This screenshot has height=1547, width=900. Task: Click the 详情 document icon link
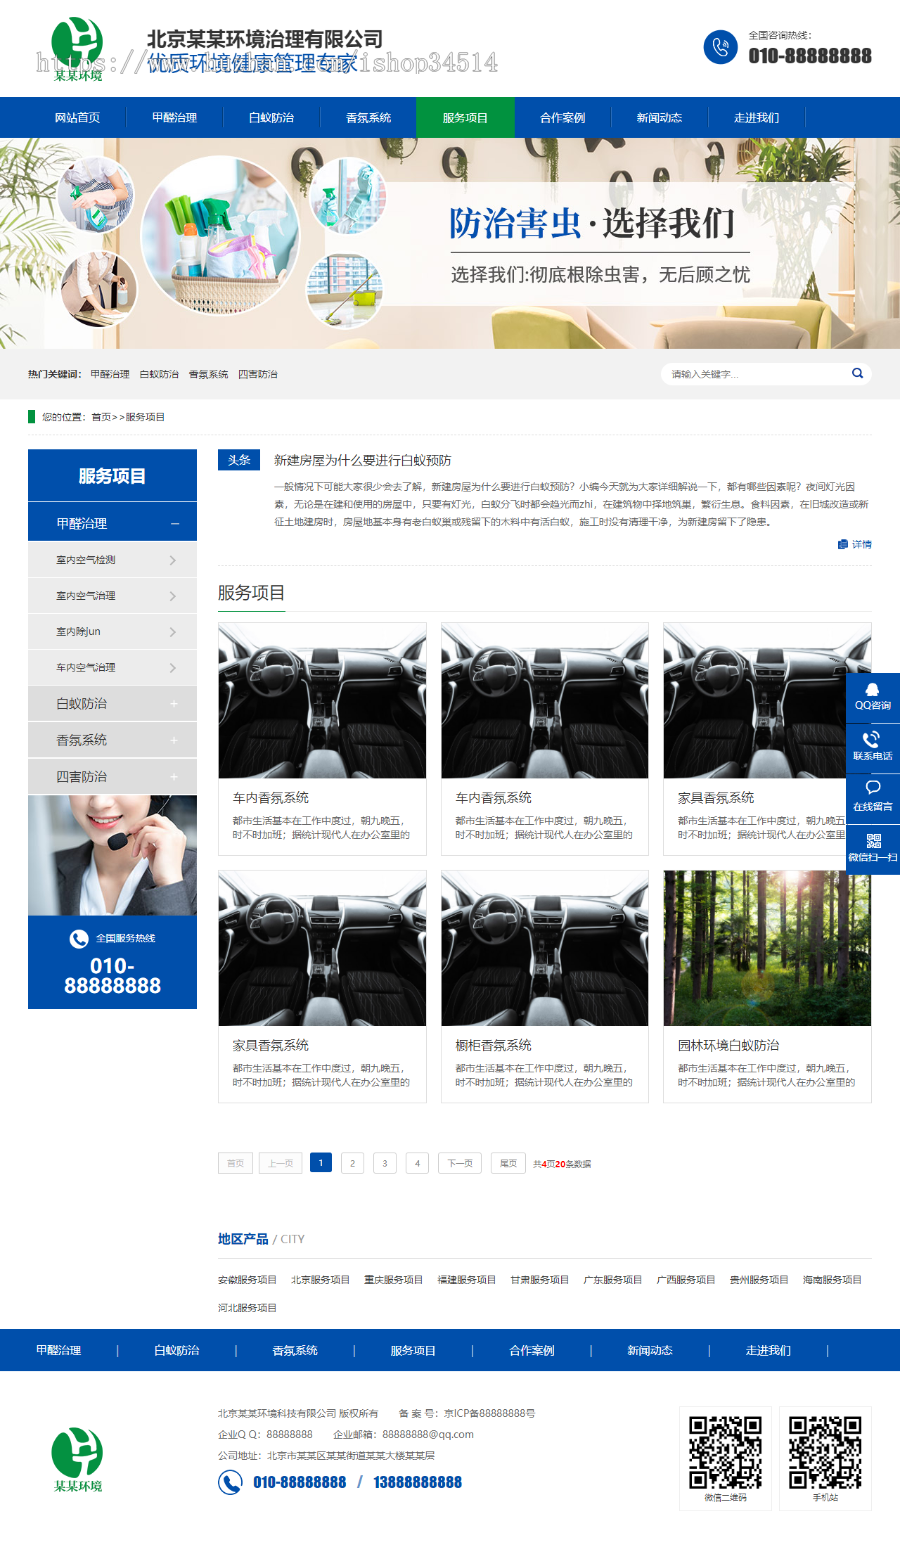(x=855, y=544)
